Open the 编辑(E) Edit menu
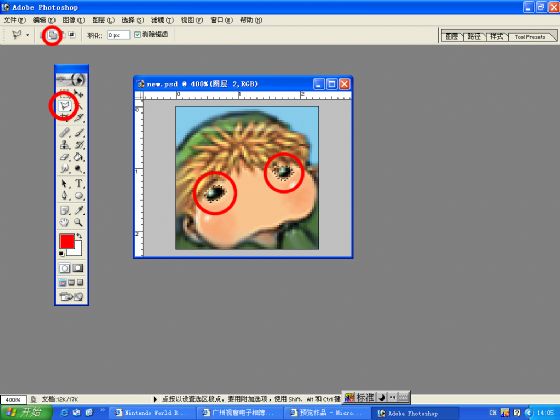560x420 pixels. click(x=44, y=20)
